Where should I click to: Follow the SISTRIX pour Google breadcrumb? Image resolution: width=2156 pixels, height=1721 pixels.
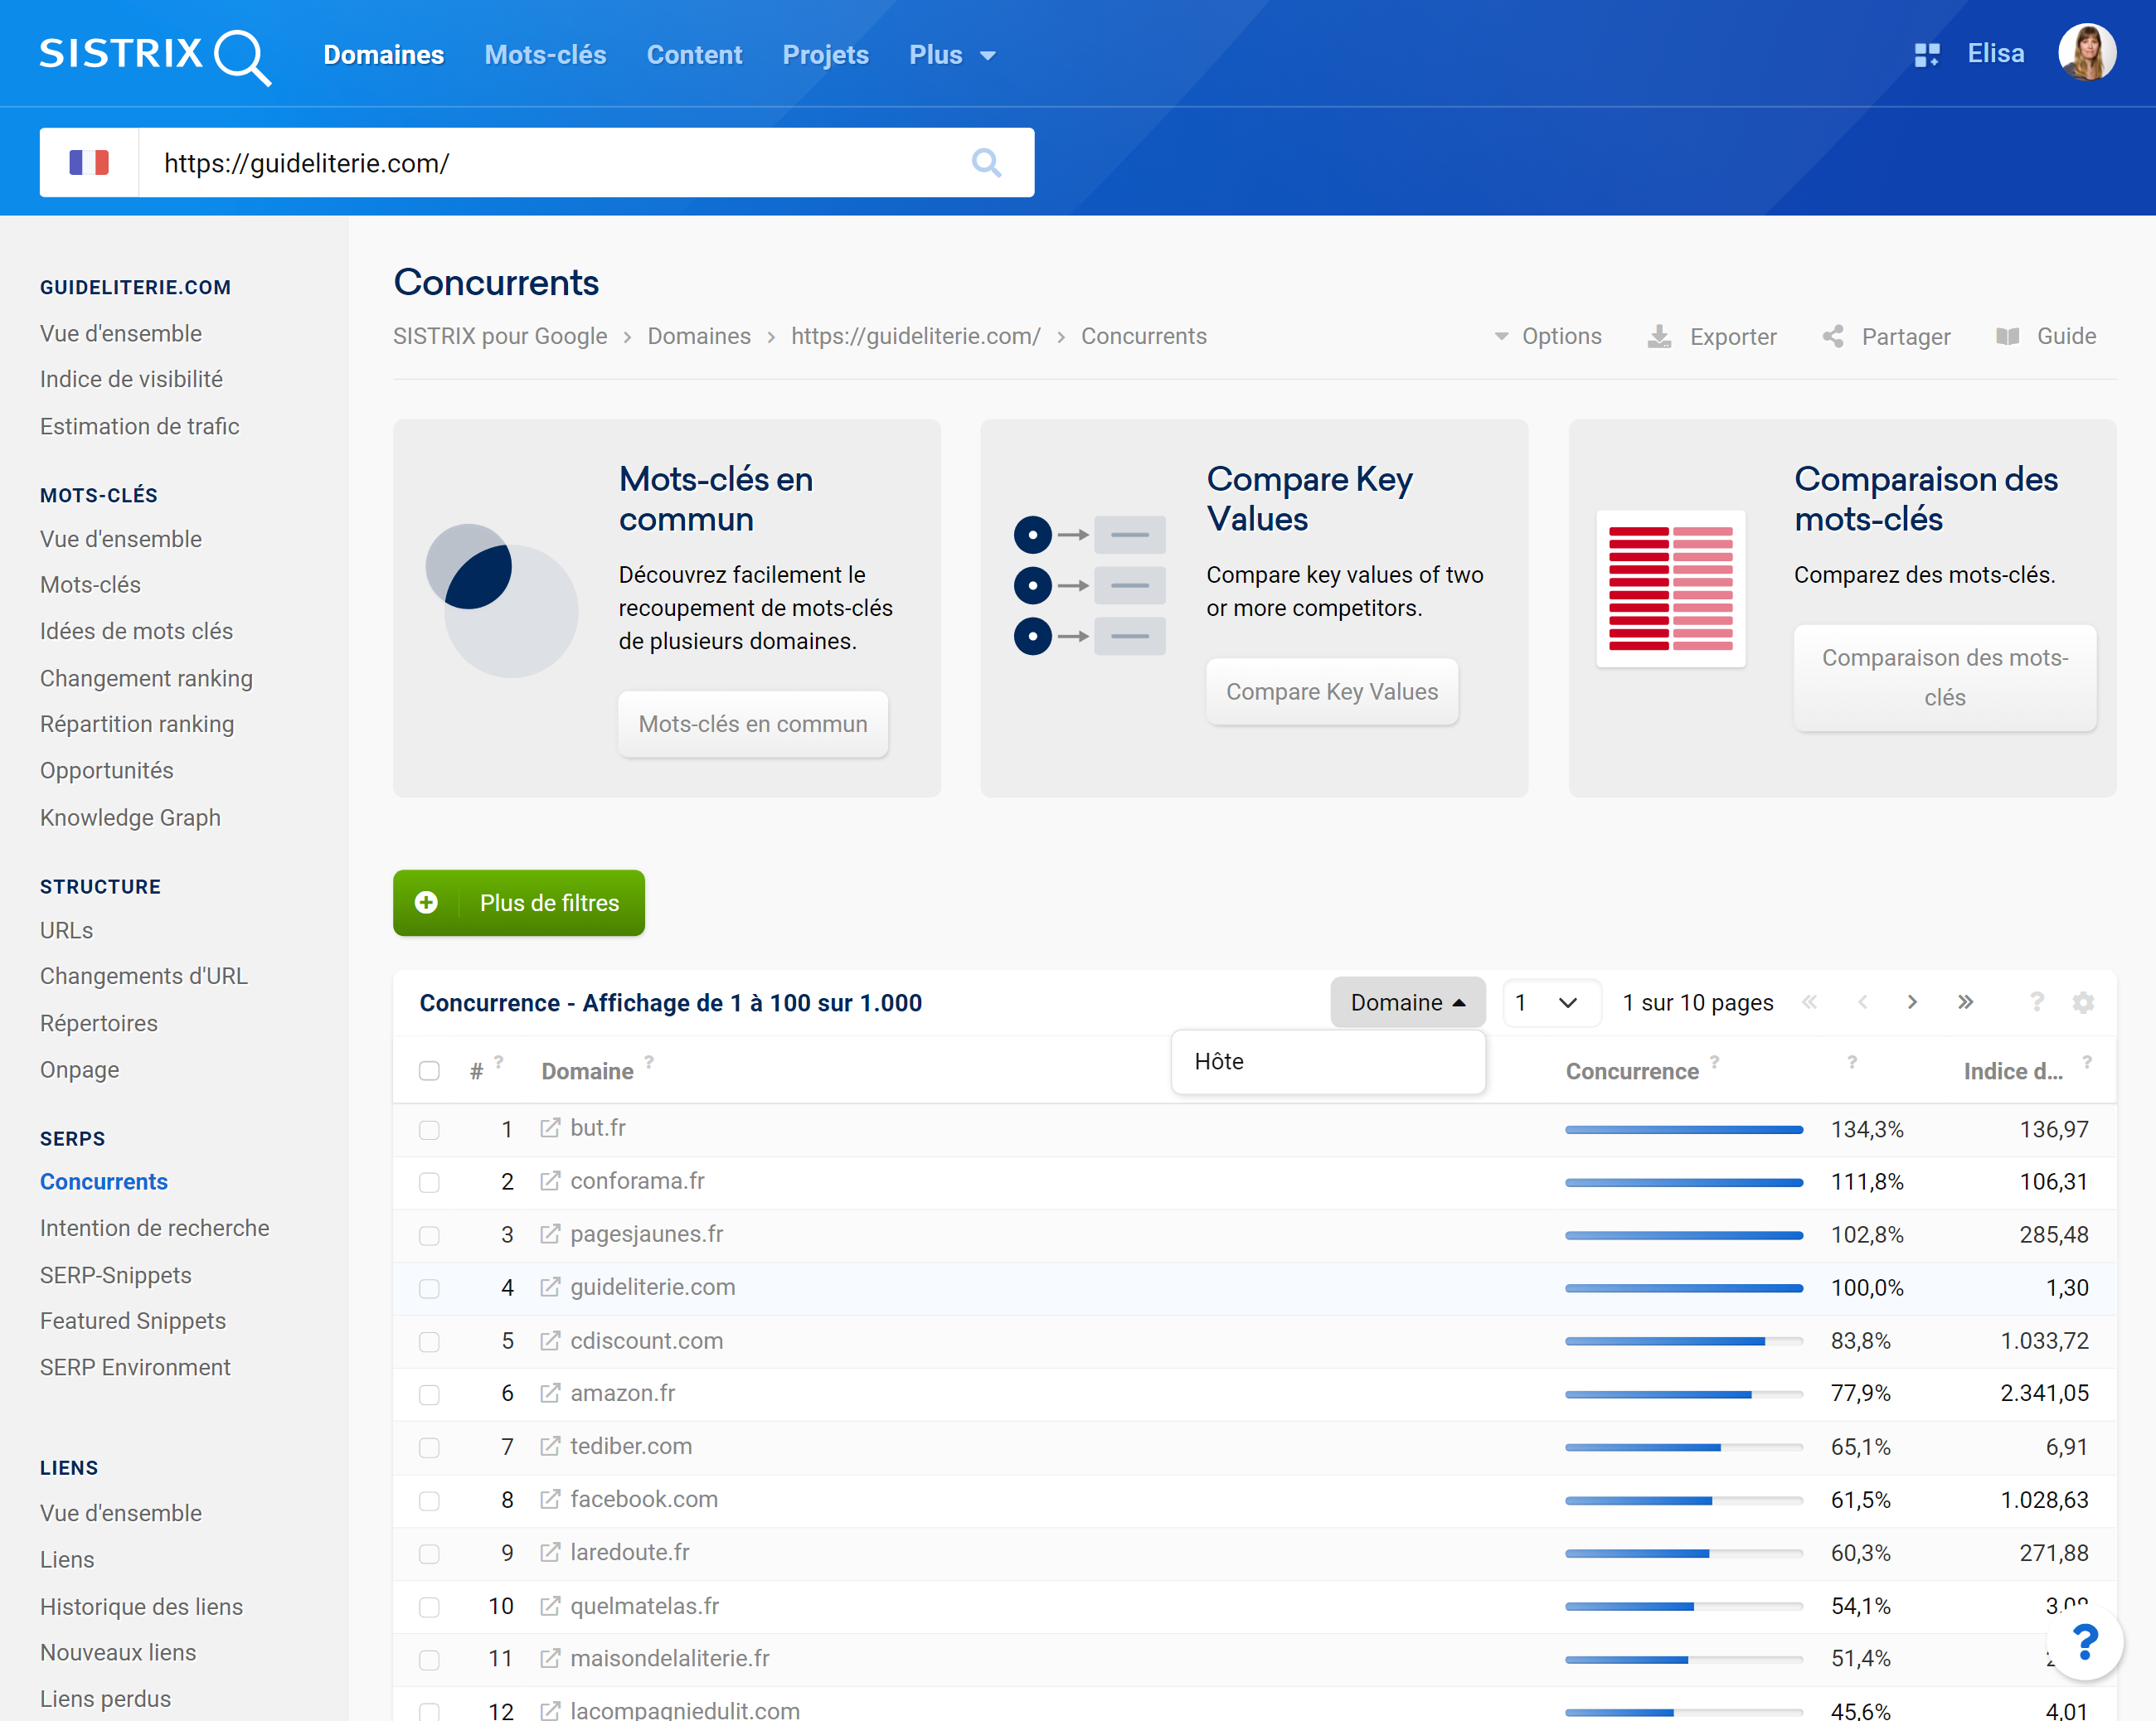pyautogui.click(x=500, y=336)
